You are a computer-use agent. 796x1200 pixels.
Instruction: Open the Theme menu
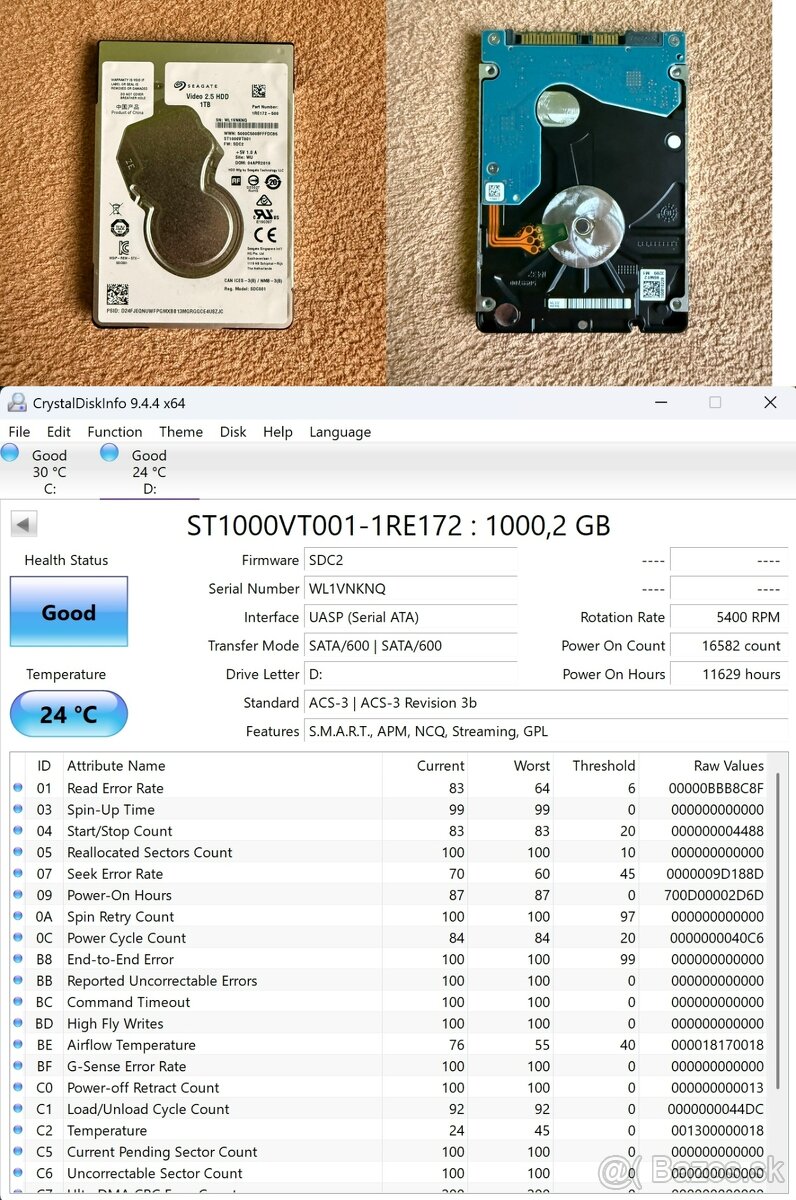click(x=181, y=432)
